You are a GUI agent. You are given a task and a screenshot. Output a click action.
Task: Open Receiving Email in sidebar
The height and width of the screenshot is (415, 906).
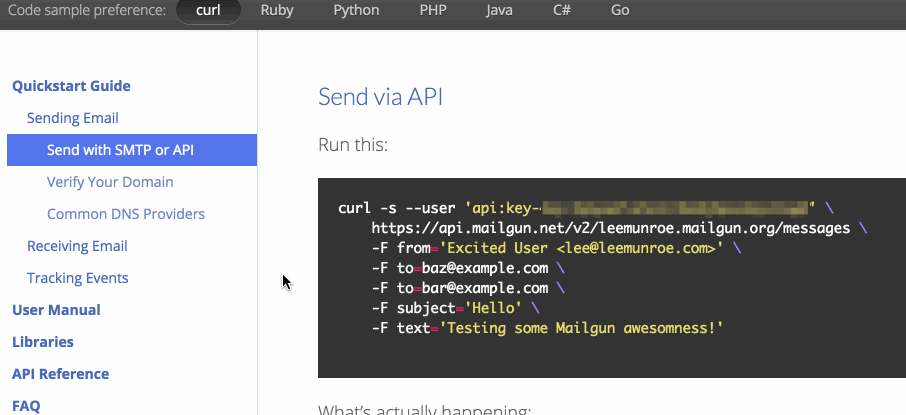point(77,246)
